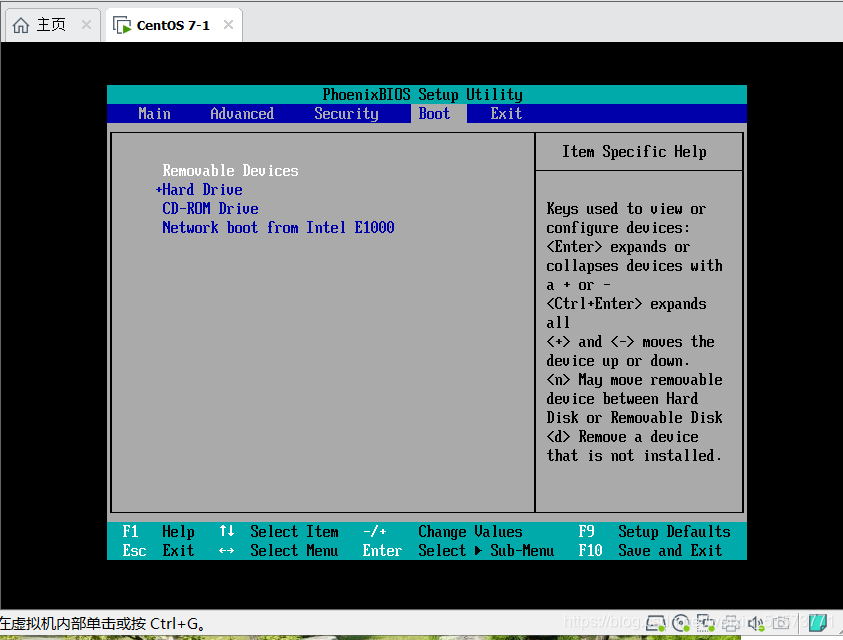
Task: Click the Ctrl+G status bar message
Action: [x=102, y=624]
